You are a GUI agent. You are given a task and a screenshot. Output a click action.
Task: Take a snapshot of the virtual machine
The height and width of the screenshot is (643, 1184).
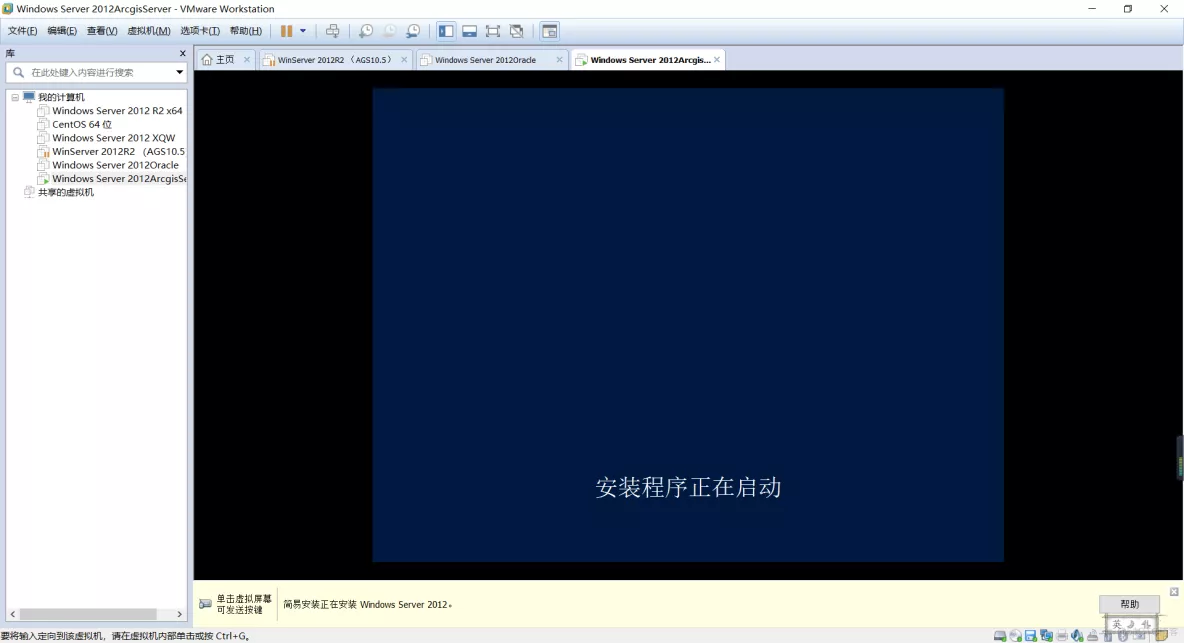click(365, 30)
